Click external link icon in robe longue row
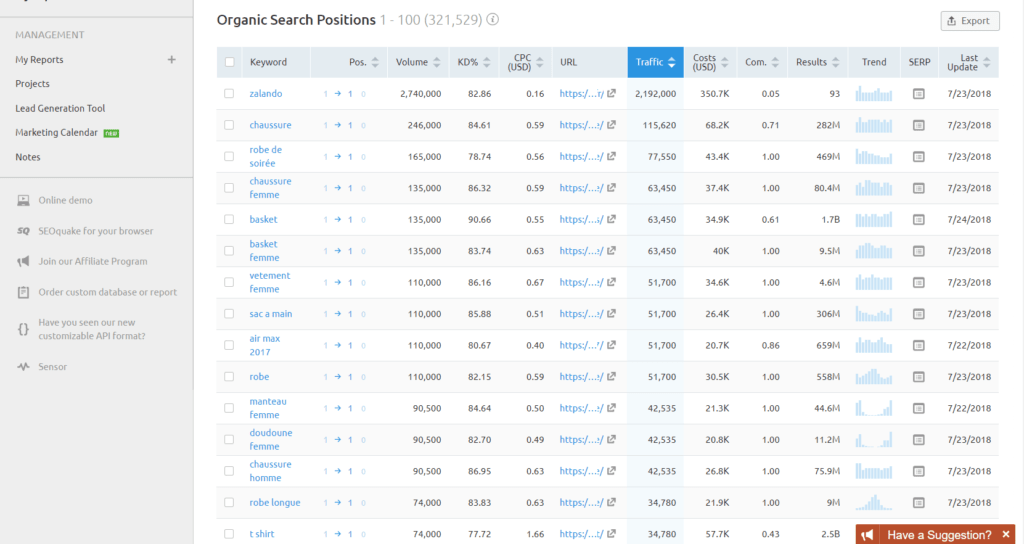 (x=611, y=503)
